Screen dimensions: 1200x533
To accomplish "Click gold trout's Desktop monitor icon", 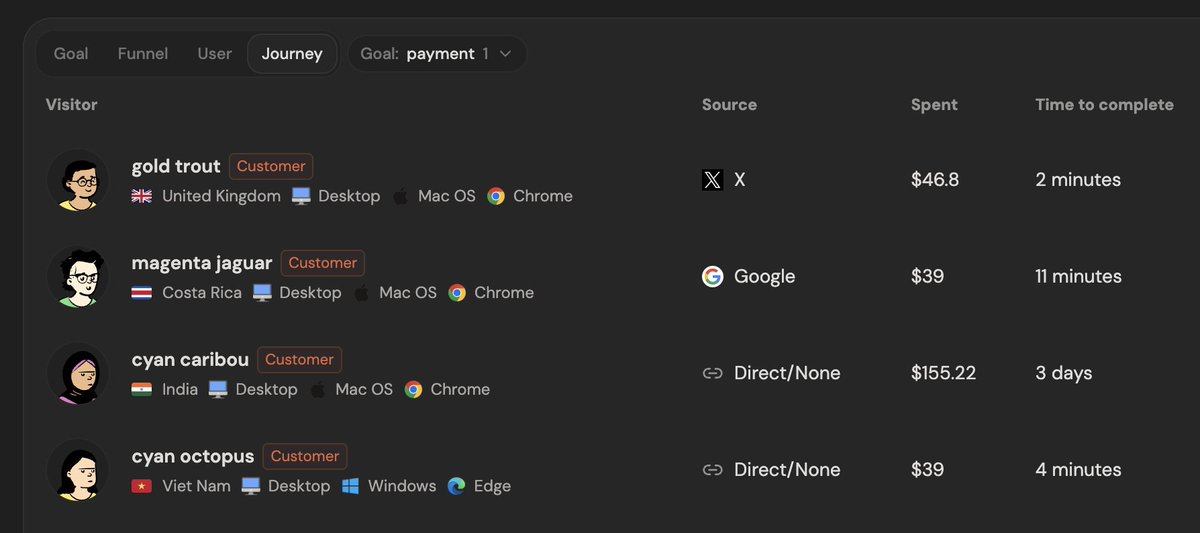I will [x=301, y=196].
